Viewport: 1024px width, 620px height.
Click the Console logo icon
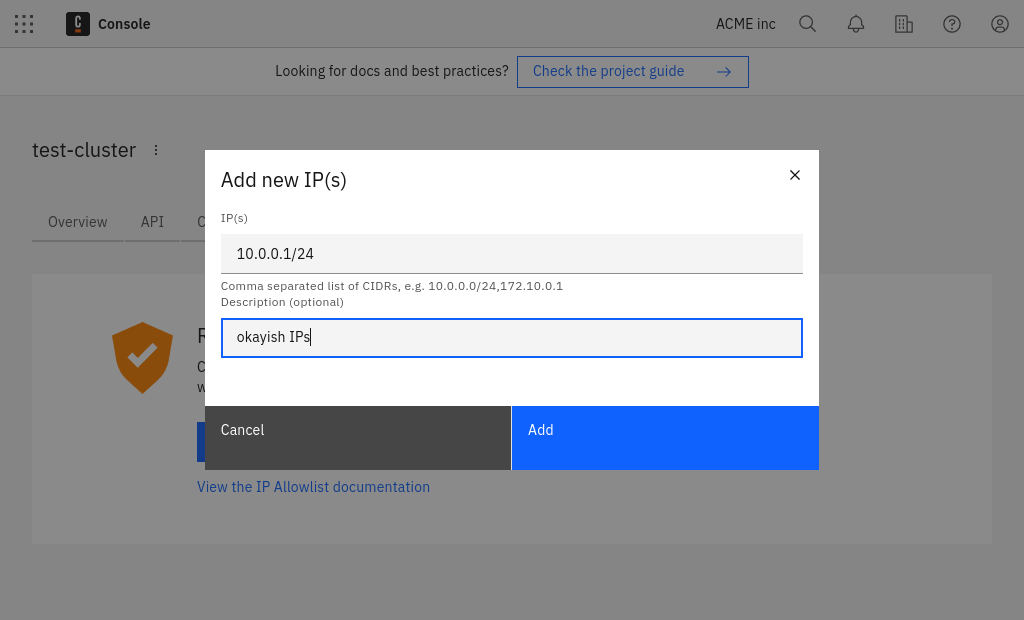78,24
